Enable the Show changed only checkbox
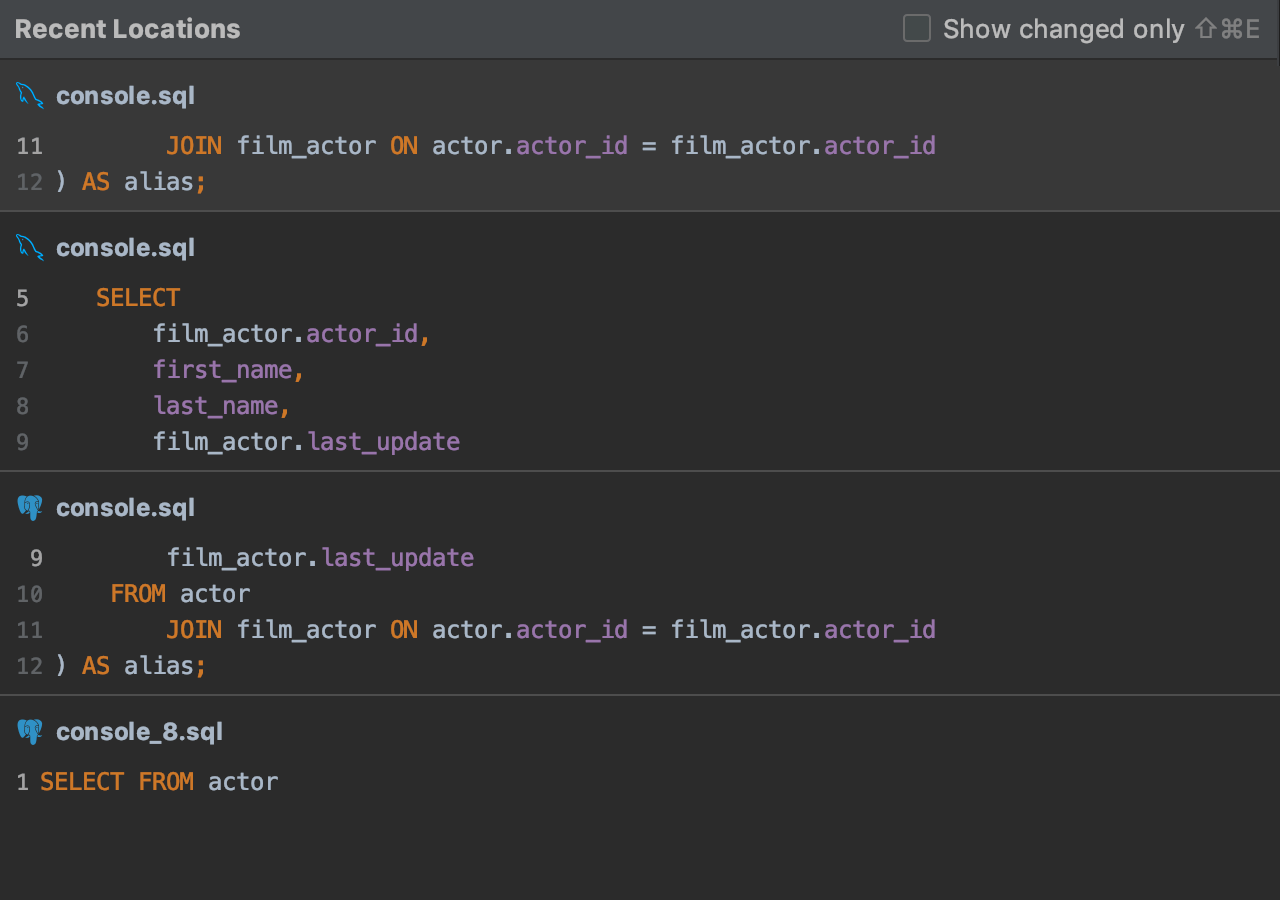Viewport: 1280px width, 900px height. 916,29
